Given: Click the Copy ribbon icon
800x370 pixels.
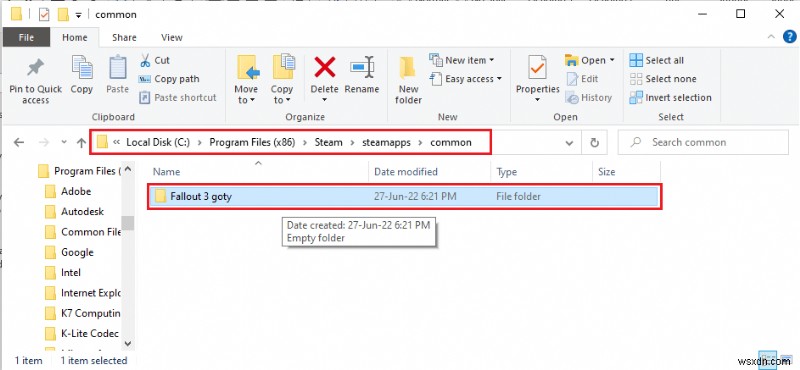Looking at the screenshot, I should click(82, 68).
